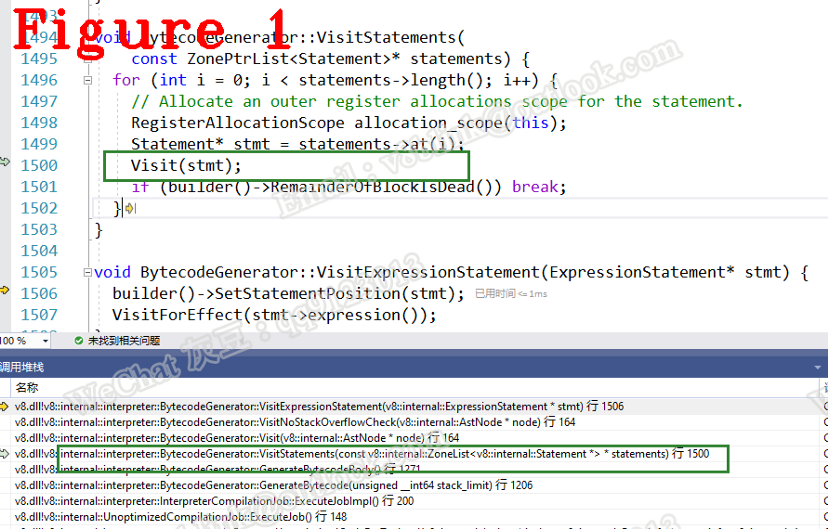The image size is (828, 529).
Task: Click the yellow arrow on the VisitExpressionStatement stack frame
Action: pyautogui.click(x=5, y=407)
